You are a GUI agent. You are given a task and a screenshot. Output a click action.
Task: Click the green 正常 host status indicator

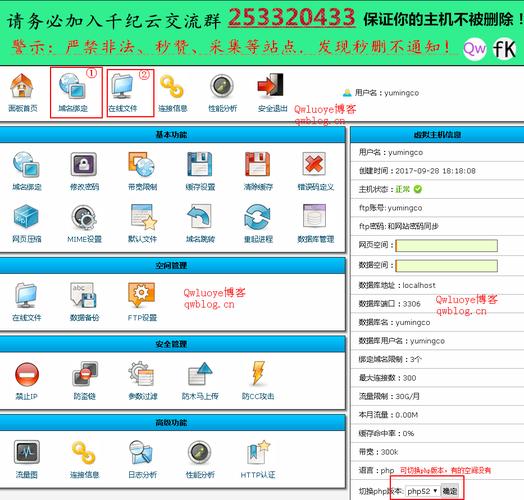point(408,189)
